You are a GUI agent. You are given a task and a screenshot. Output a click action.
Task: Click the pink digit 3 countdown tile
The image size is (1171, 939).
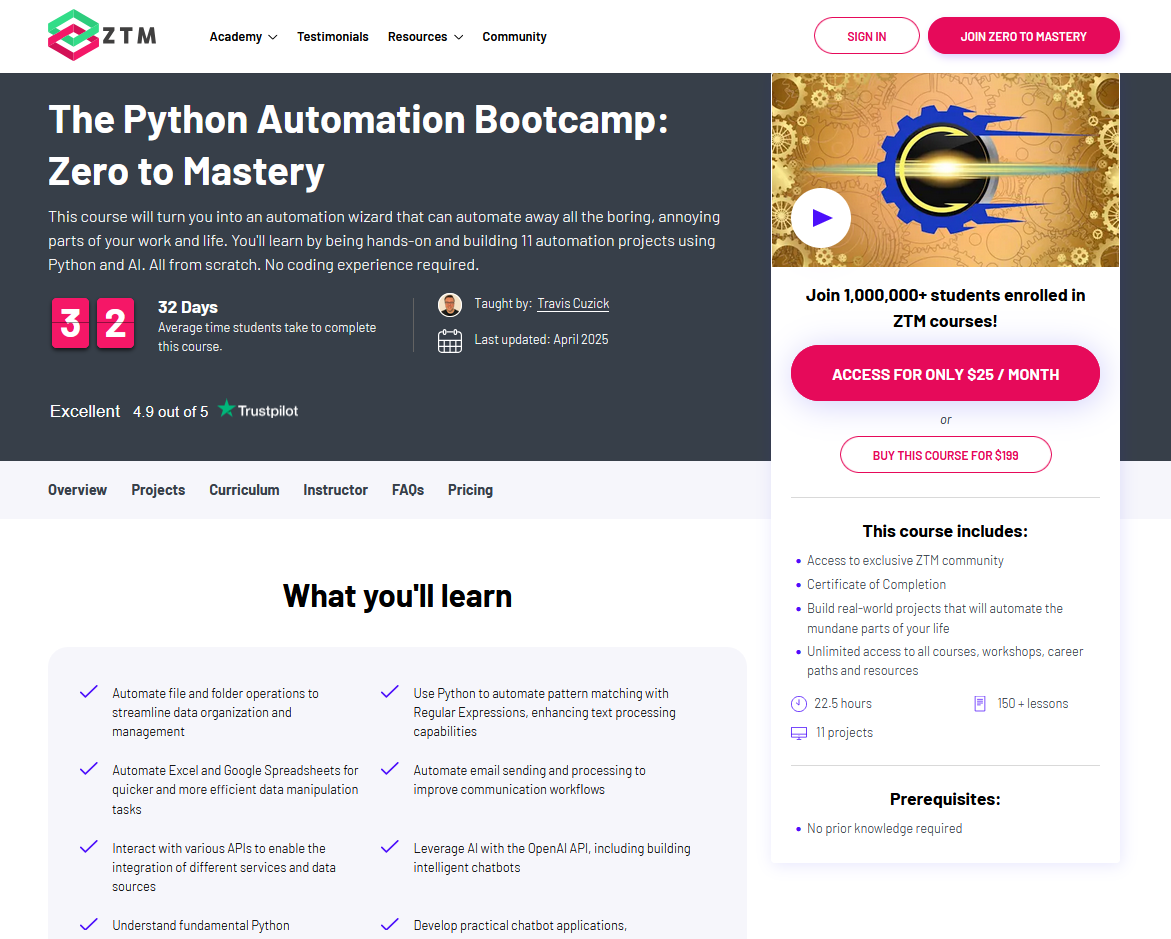click(70, 323)
